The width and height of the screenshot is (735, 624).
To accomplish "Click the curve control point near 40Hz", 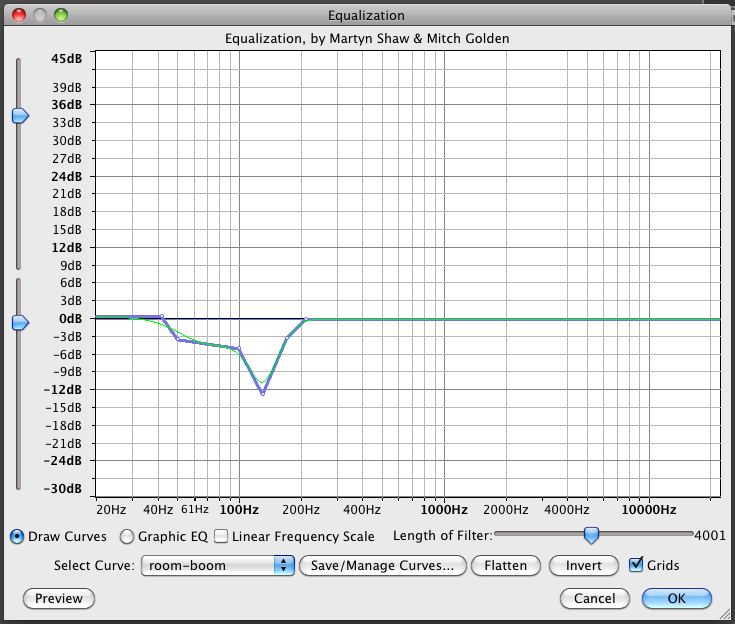I will (x=162, y=316).
